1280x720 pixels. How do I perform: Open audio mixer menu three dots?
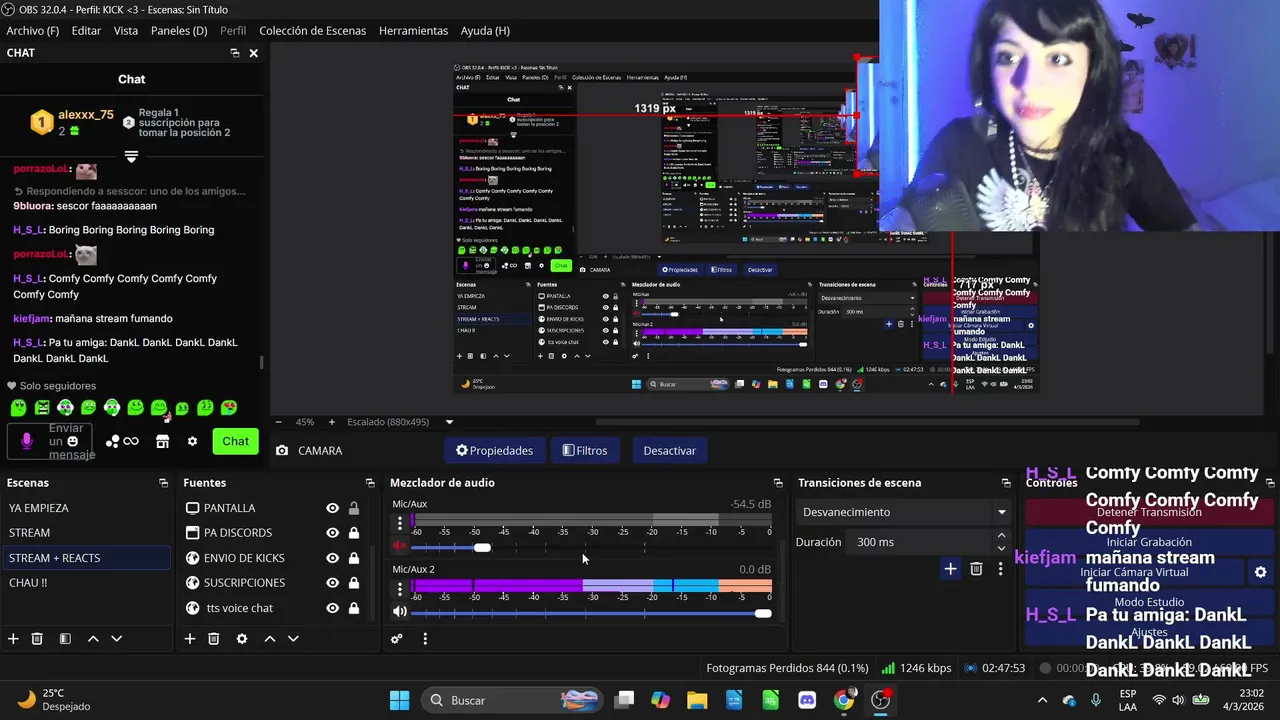coord(425,638)
